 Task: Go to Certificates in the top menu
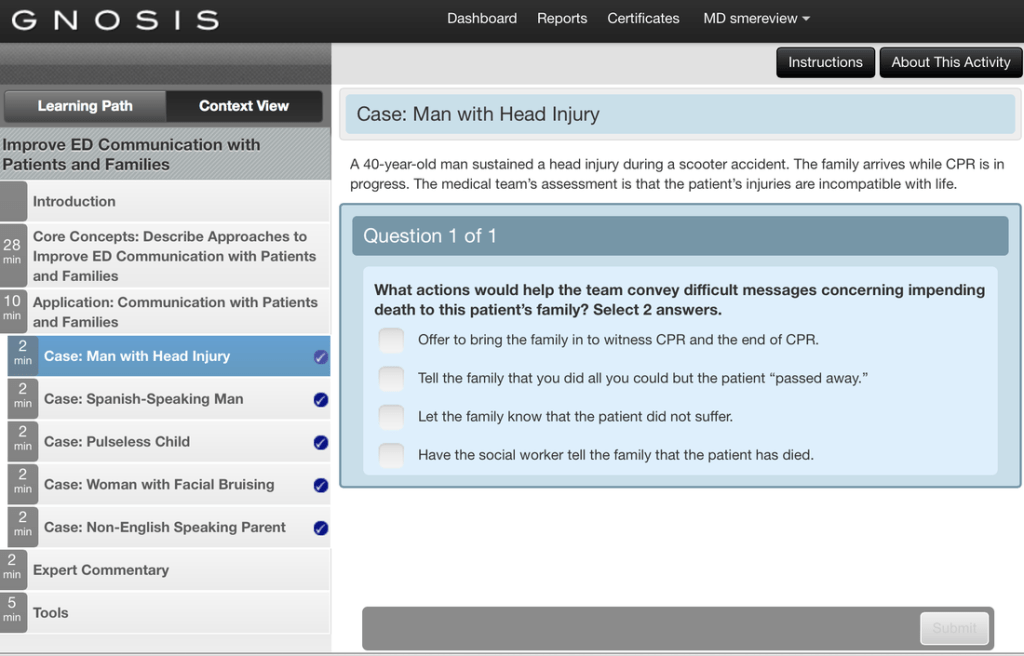(643, 18)
